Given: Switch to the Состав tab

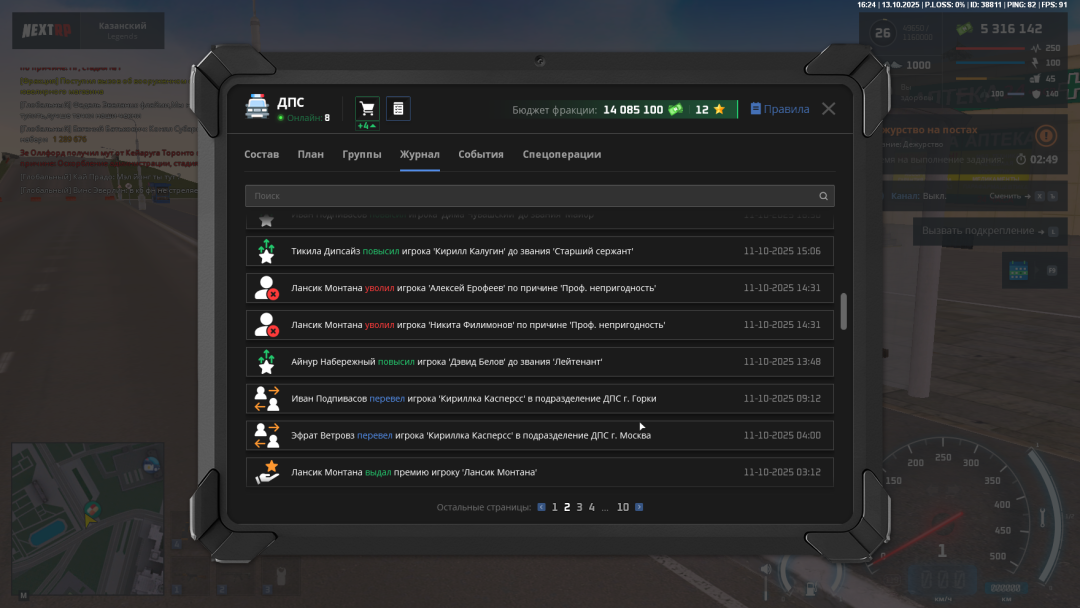Looking at the screenshot, I should click(x=262, y=155).
